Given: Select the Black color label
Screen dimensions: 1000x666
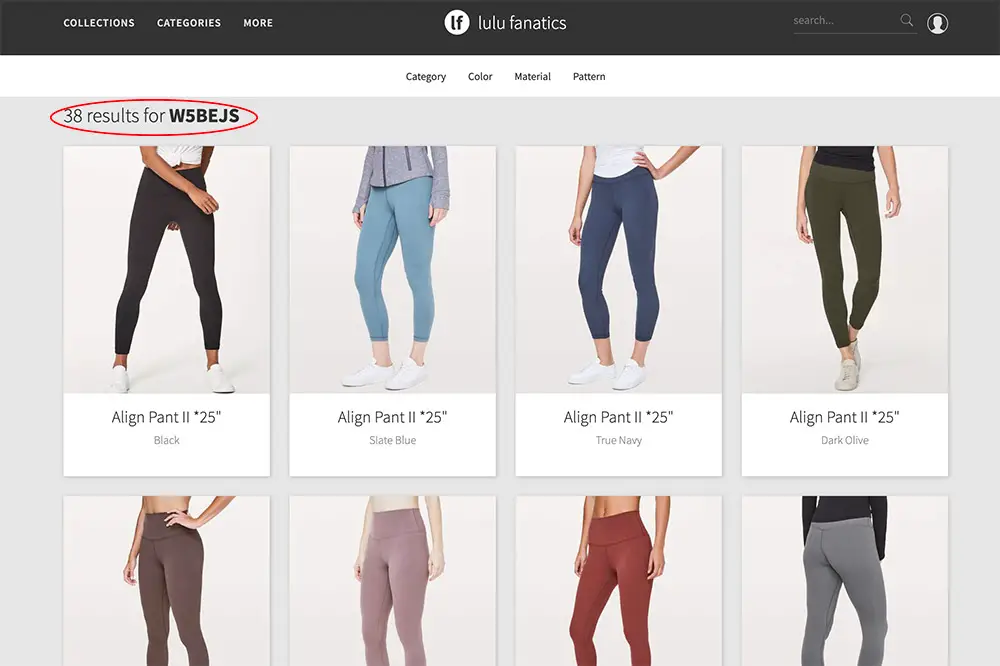Looking at the screenshot, I should pos(166,440).
